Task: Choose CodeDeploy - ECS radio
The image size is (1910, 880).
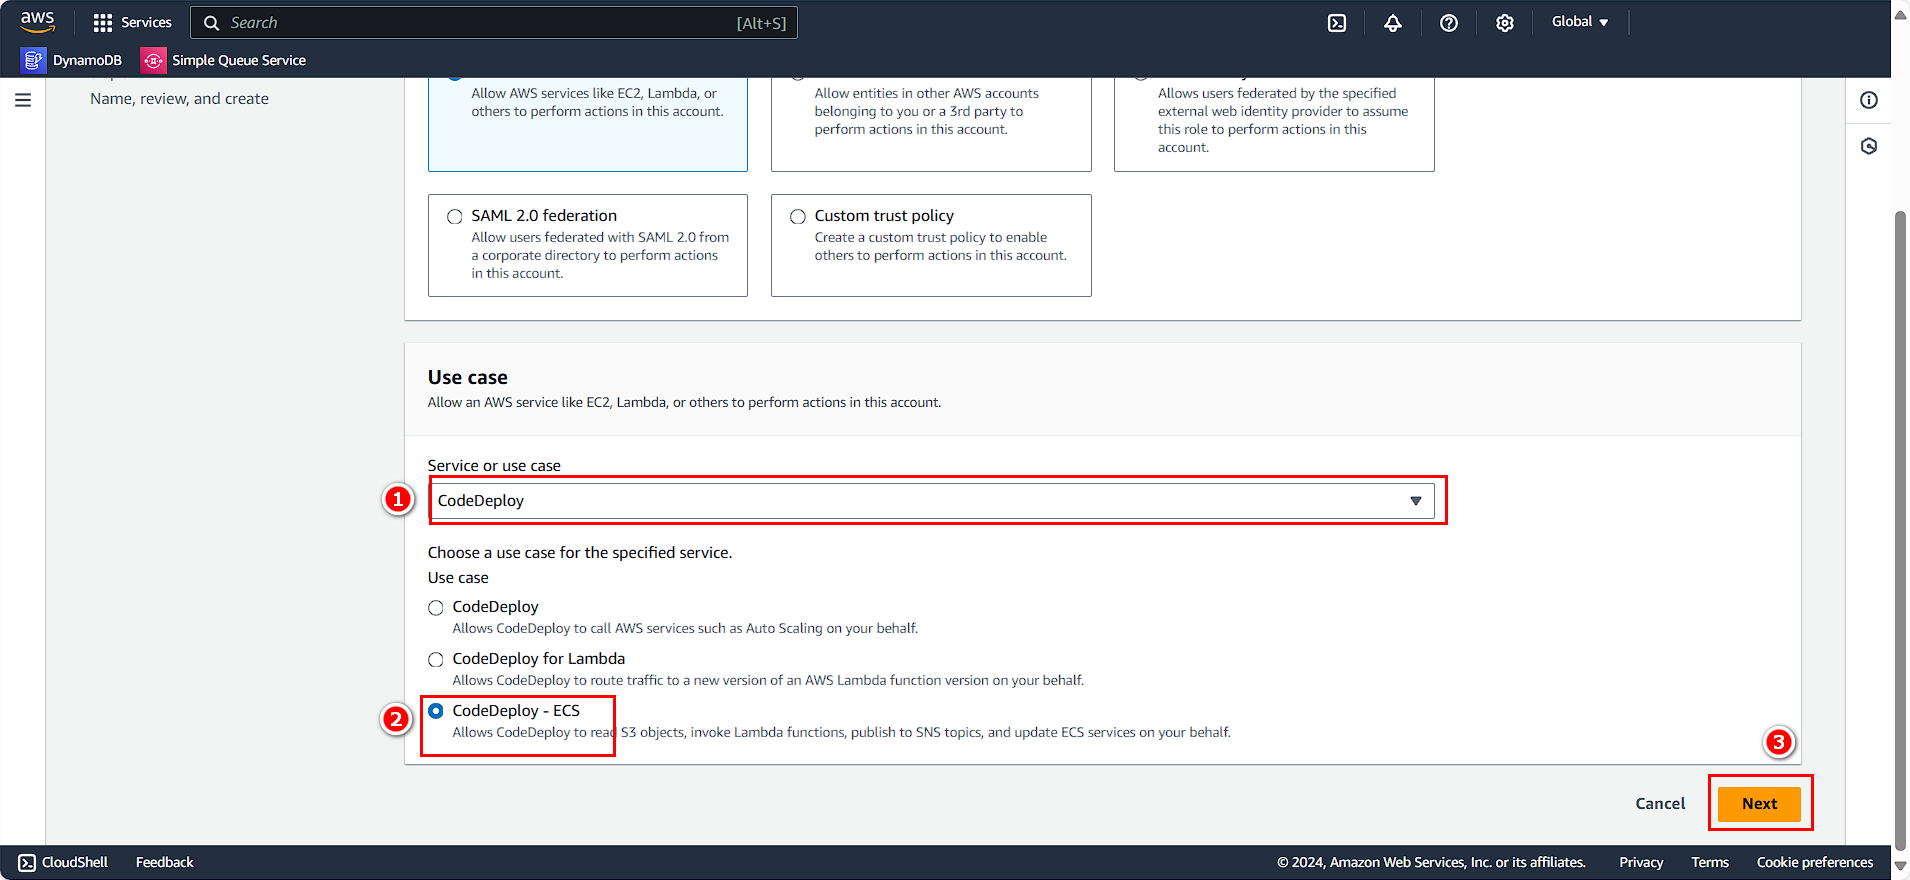Action: pos(436,711)
